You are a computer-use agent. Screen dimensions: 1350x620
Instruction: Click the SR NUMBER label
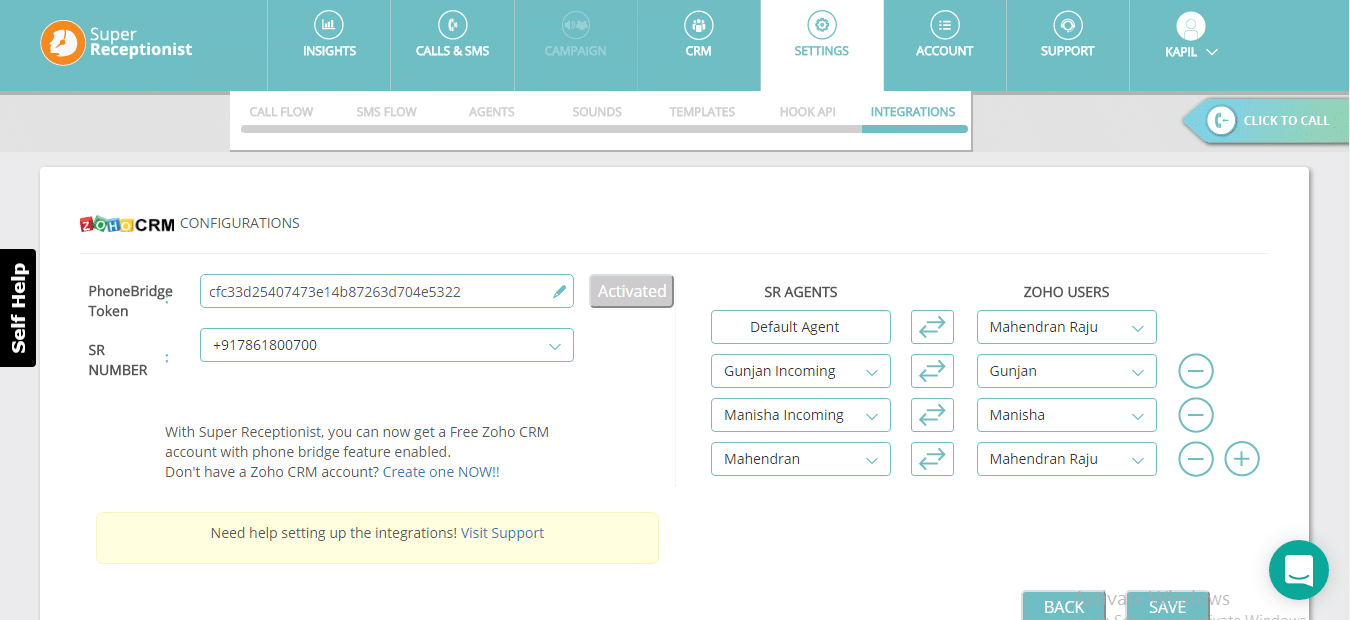point(118,360)
